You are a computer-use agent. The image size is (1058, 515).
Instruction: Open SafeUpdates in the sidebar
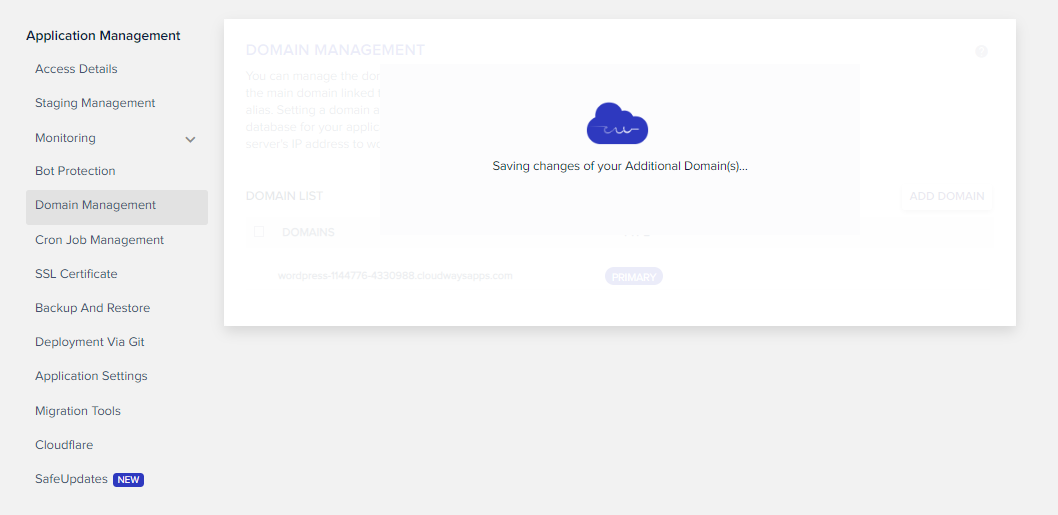pos(72,479)
